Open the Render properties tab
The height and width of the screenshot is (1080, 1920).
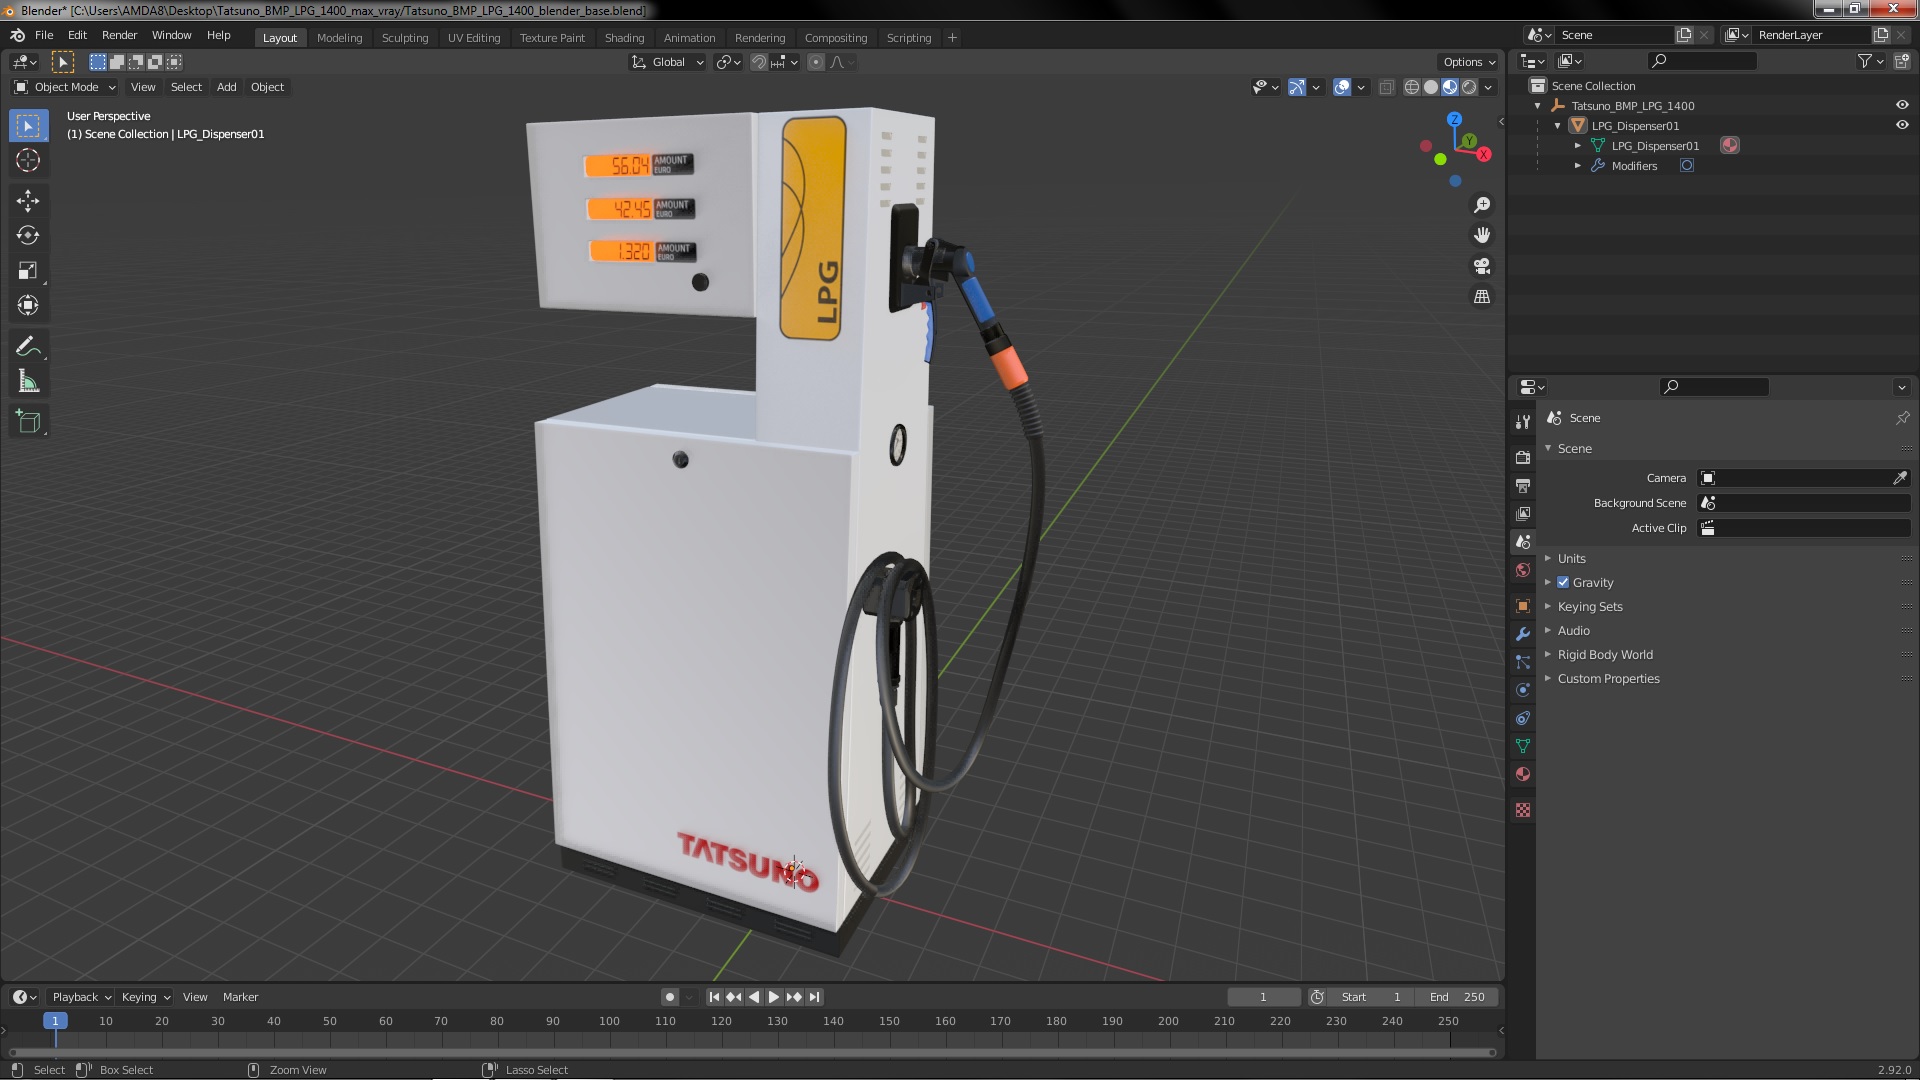pos(1523,457)
